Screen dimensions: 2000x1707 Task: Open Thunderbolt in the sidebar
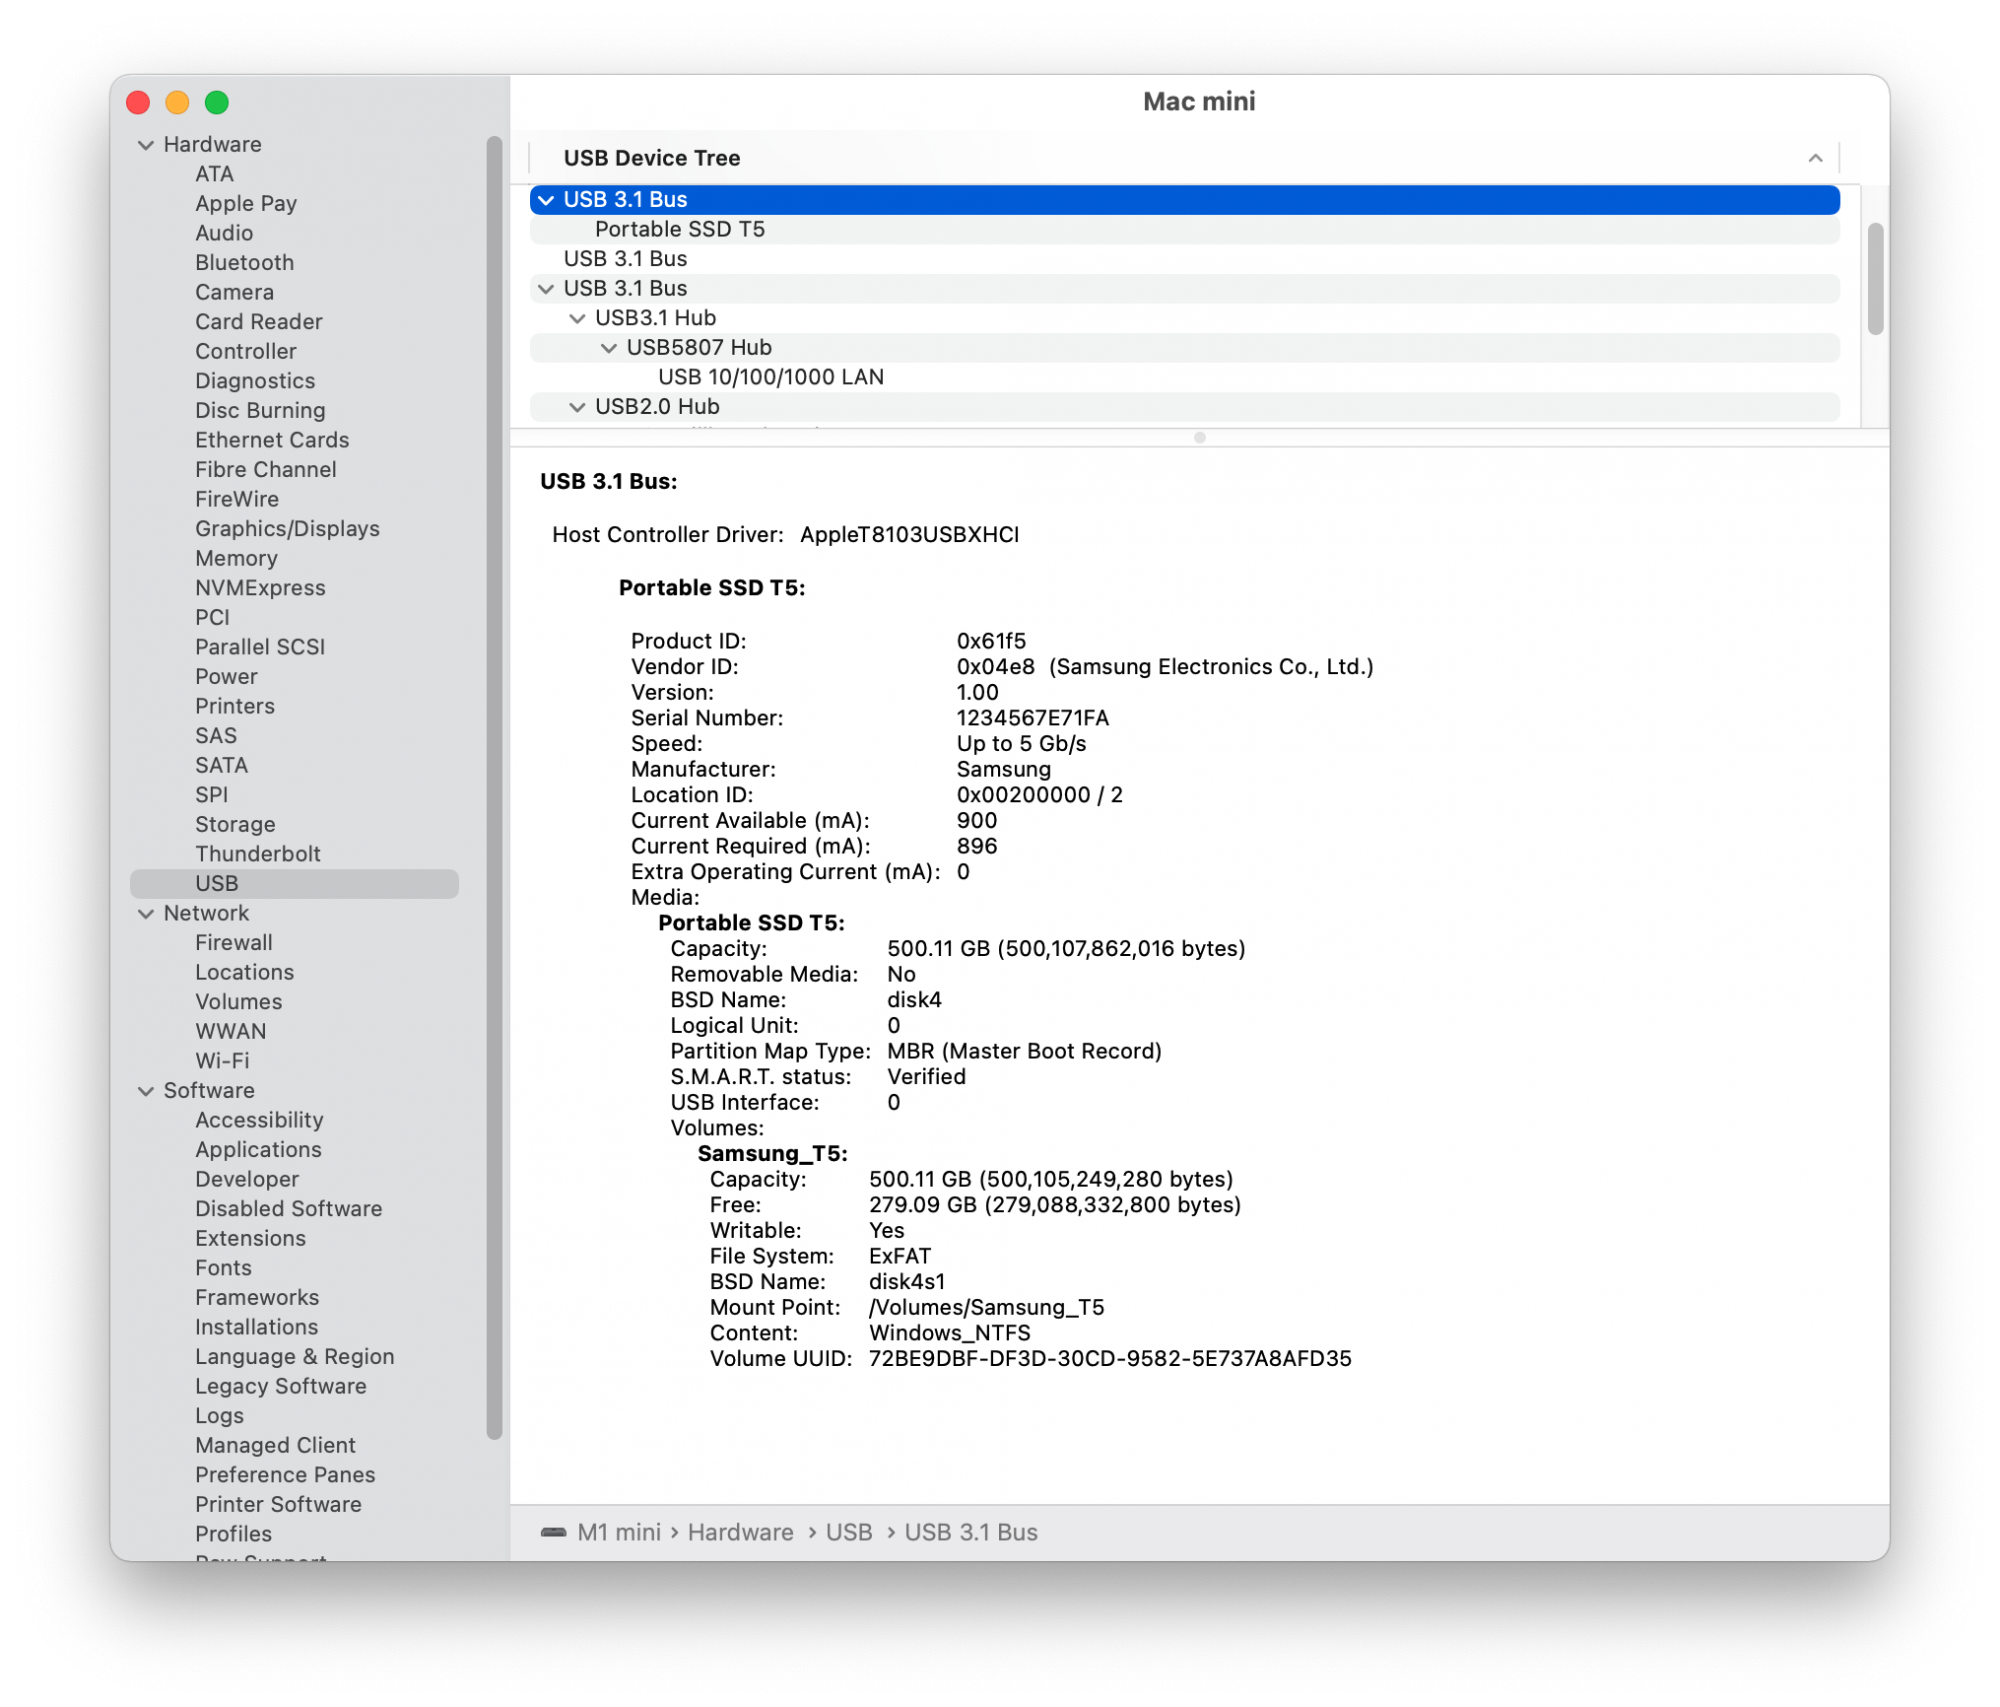click(257, 854)
